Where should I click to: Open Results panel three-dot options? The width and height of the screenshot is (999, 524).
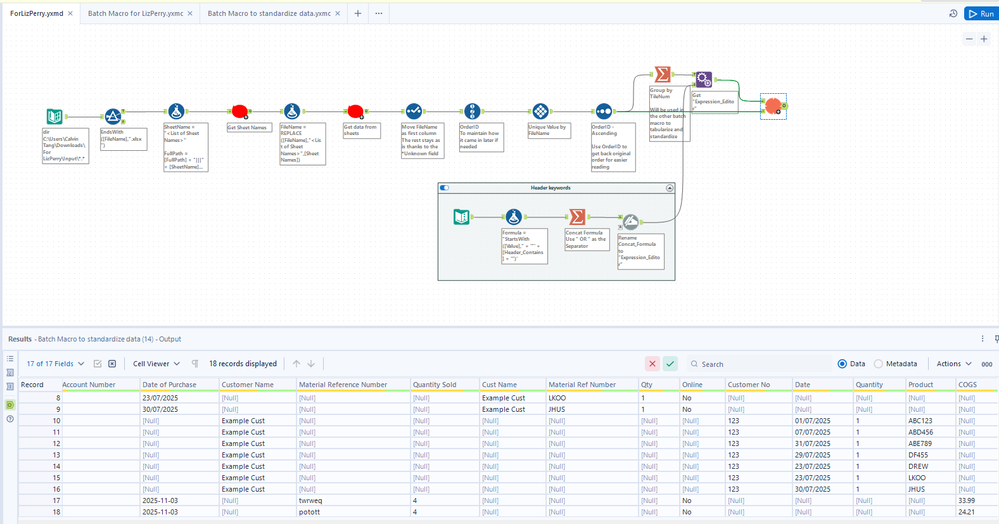982,339
